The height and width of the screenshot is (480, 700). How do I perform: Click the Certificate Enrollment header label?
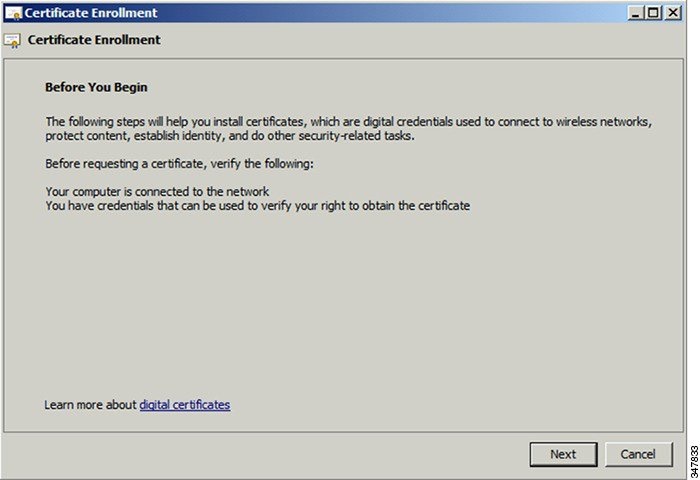pyautogui.click(x=94, y=40)
